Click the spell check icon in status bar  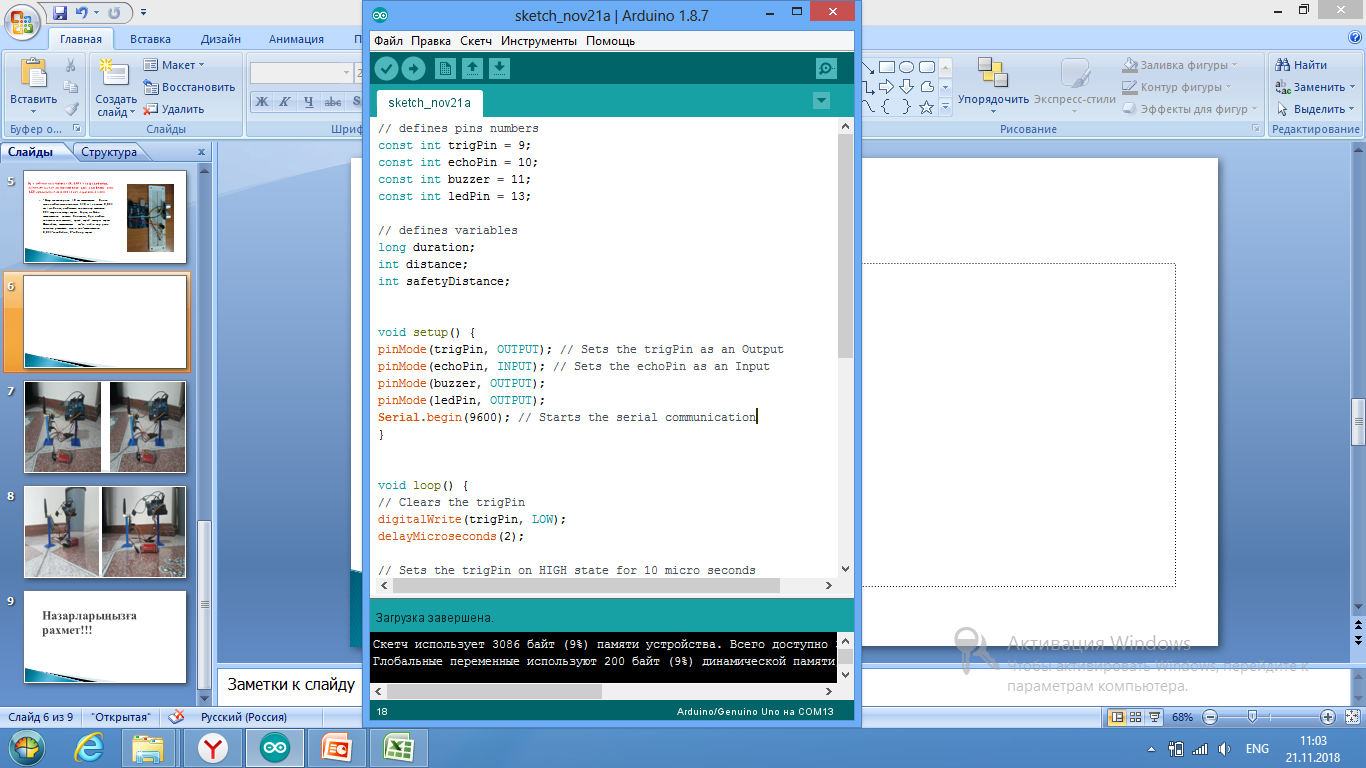coord(176,717)
